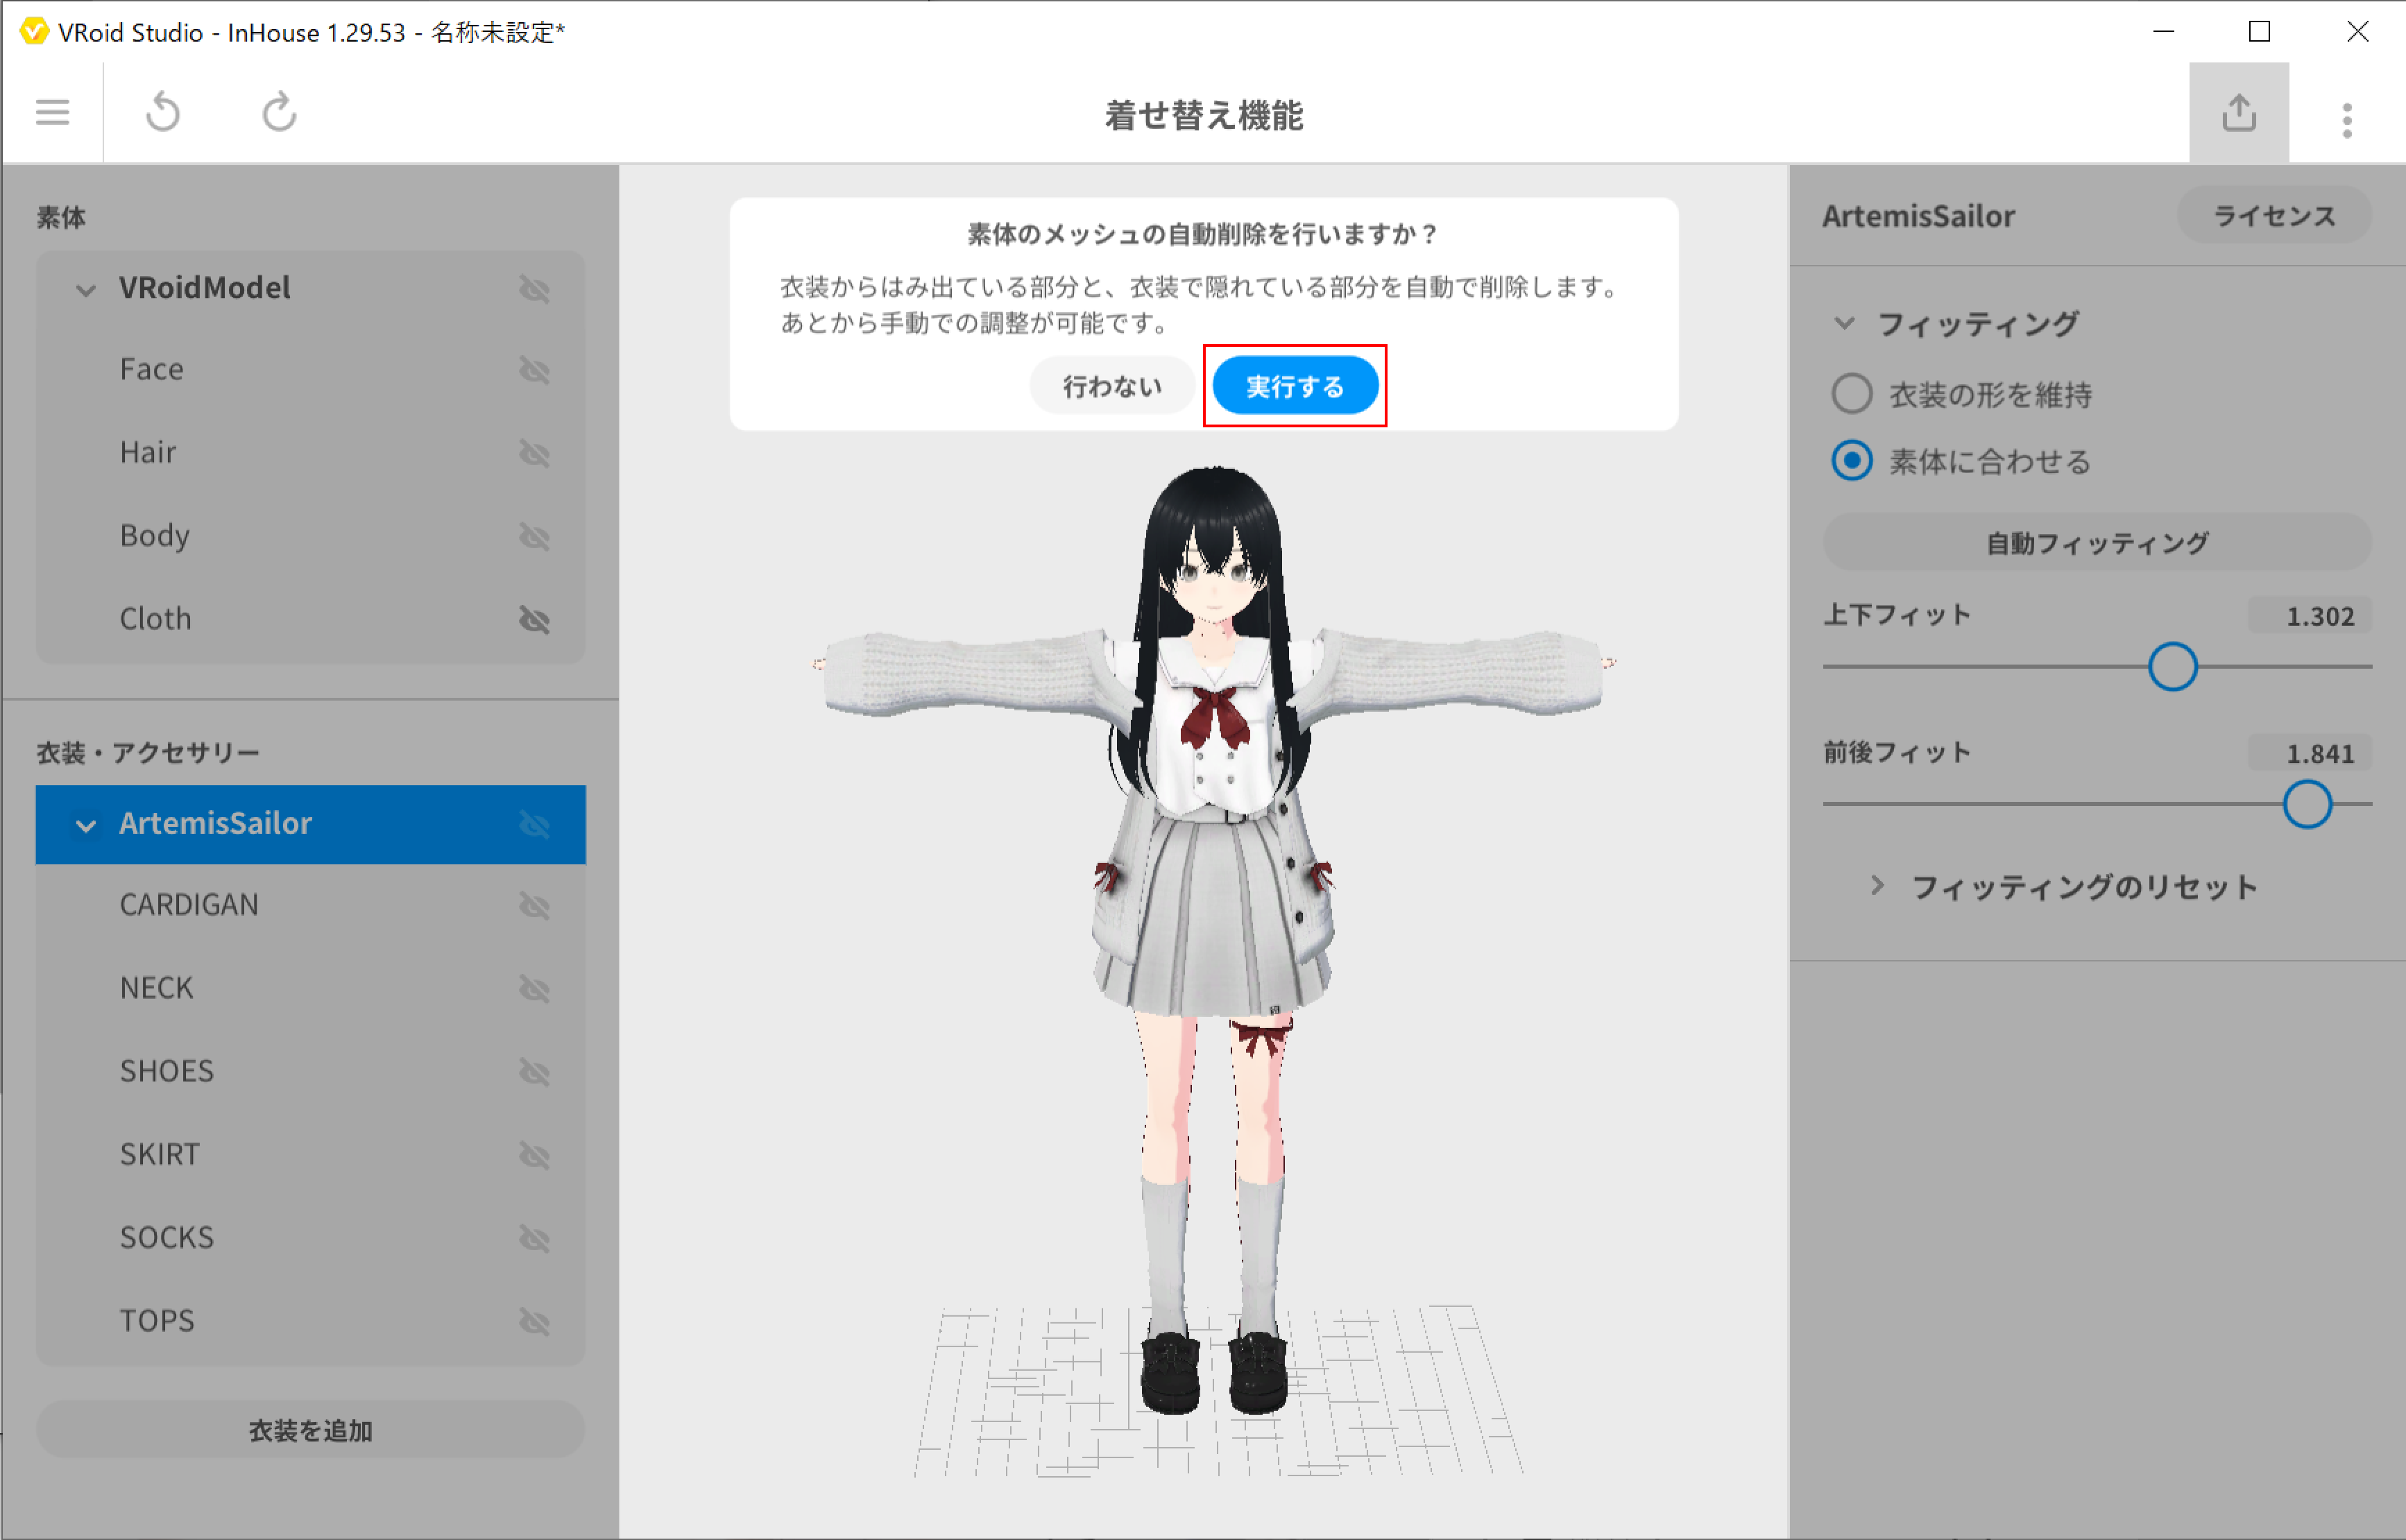Screen dimensions: 2406x1540
Task: Click the VRoid Studio app logo
Action: pyautogui.click(x=33, y=32)
